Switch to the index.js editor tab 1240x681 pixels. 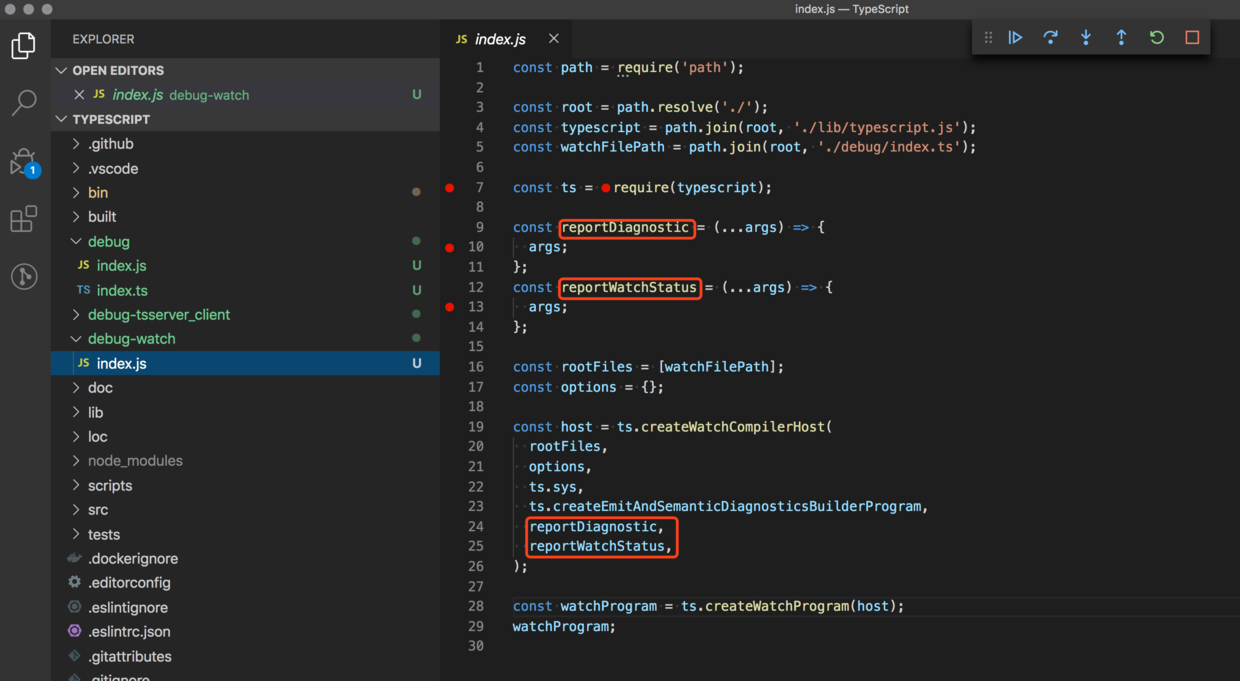pos(500,39)
